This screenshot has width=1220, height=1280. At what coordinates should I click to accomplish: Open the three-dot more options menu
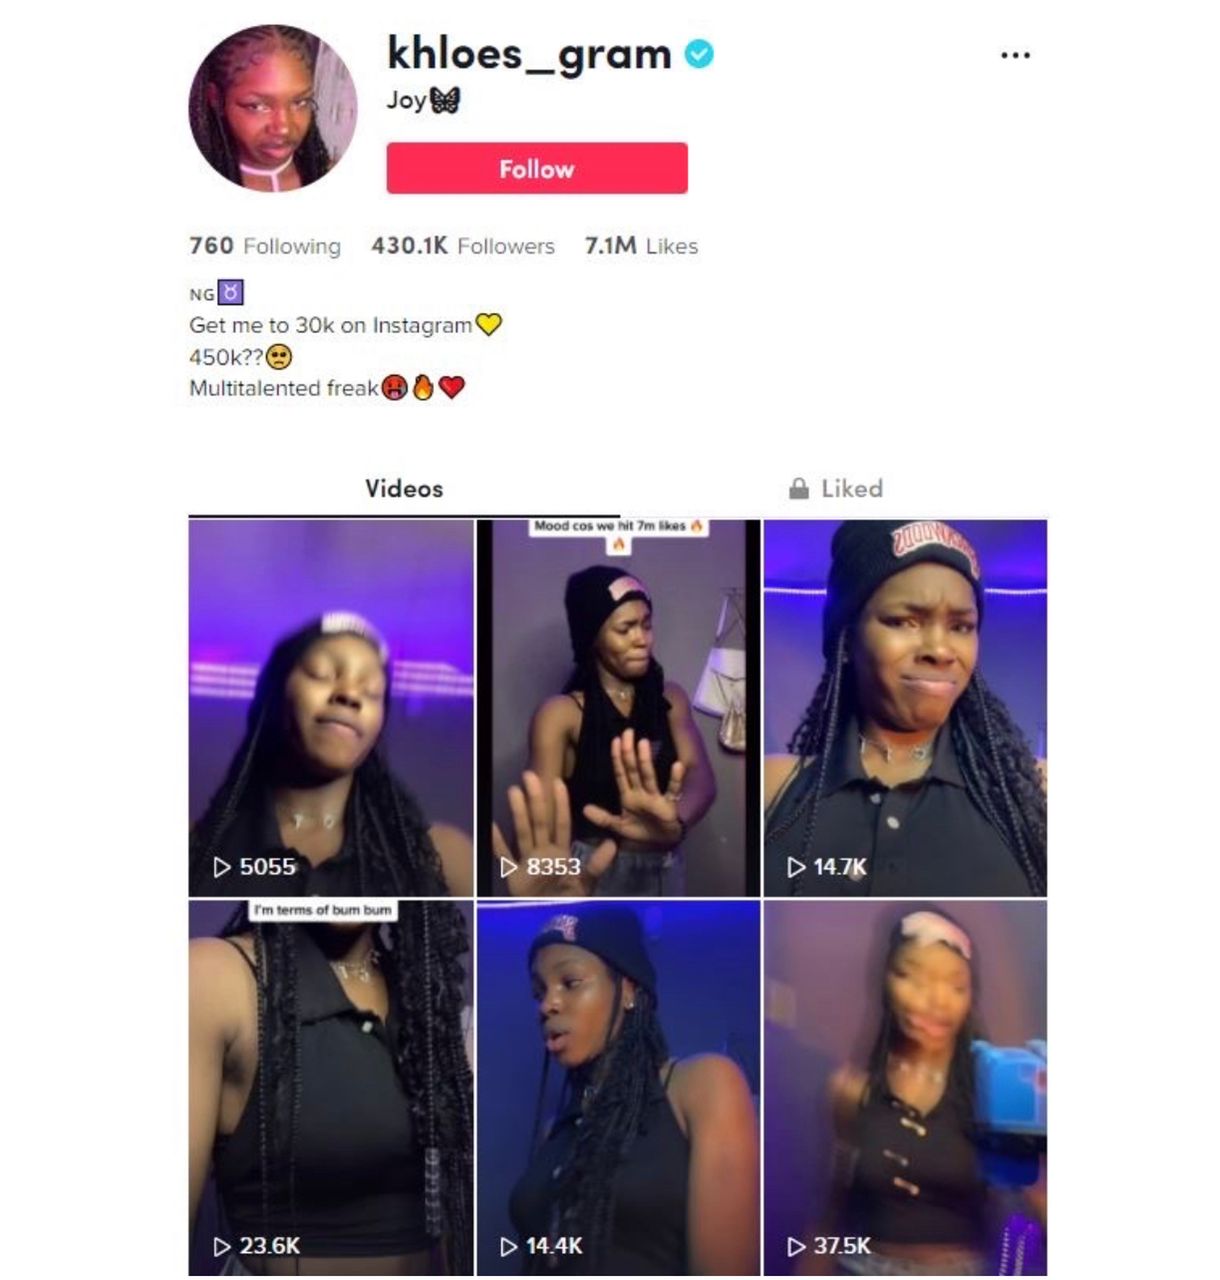[1015, 55]
